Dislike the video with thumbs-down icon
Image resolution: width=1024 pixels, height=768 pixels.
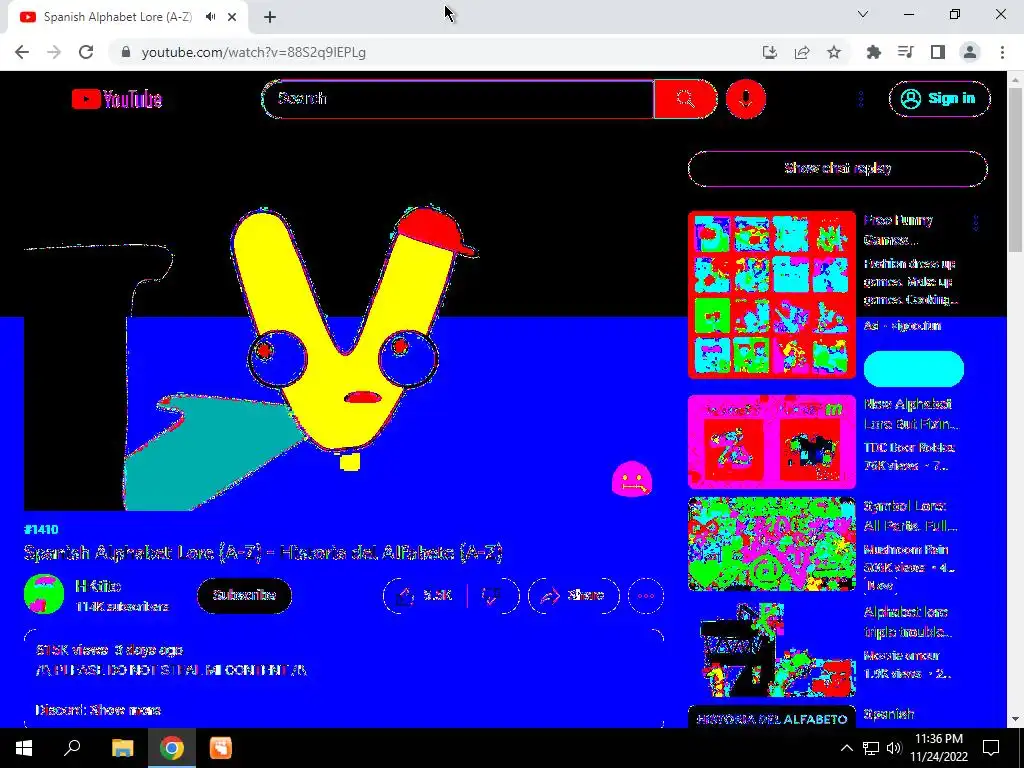click(x=493, y=596)
